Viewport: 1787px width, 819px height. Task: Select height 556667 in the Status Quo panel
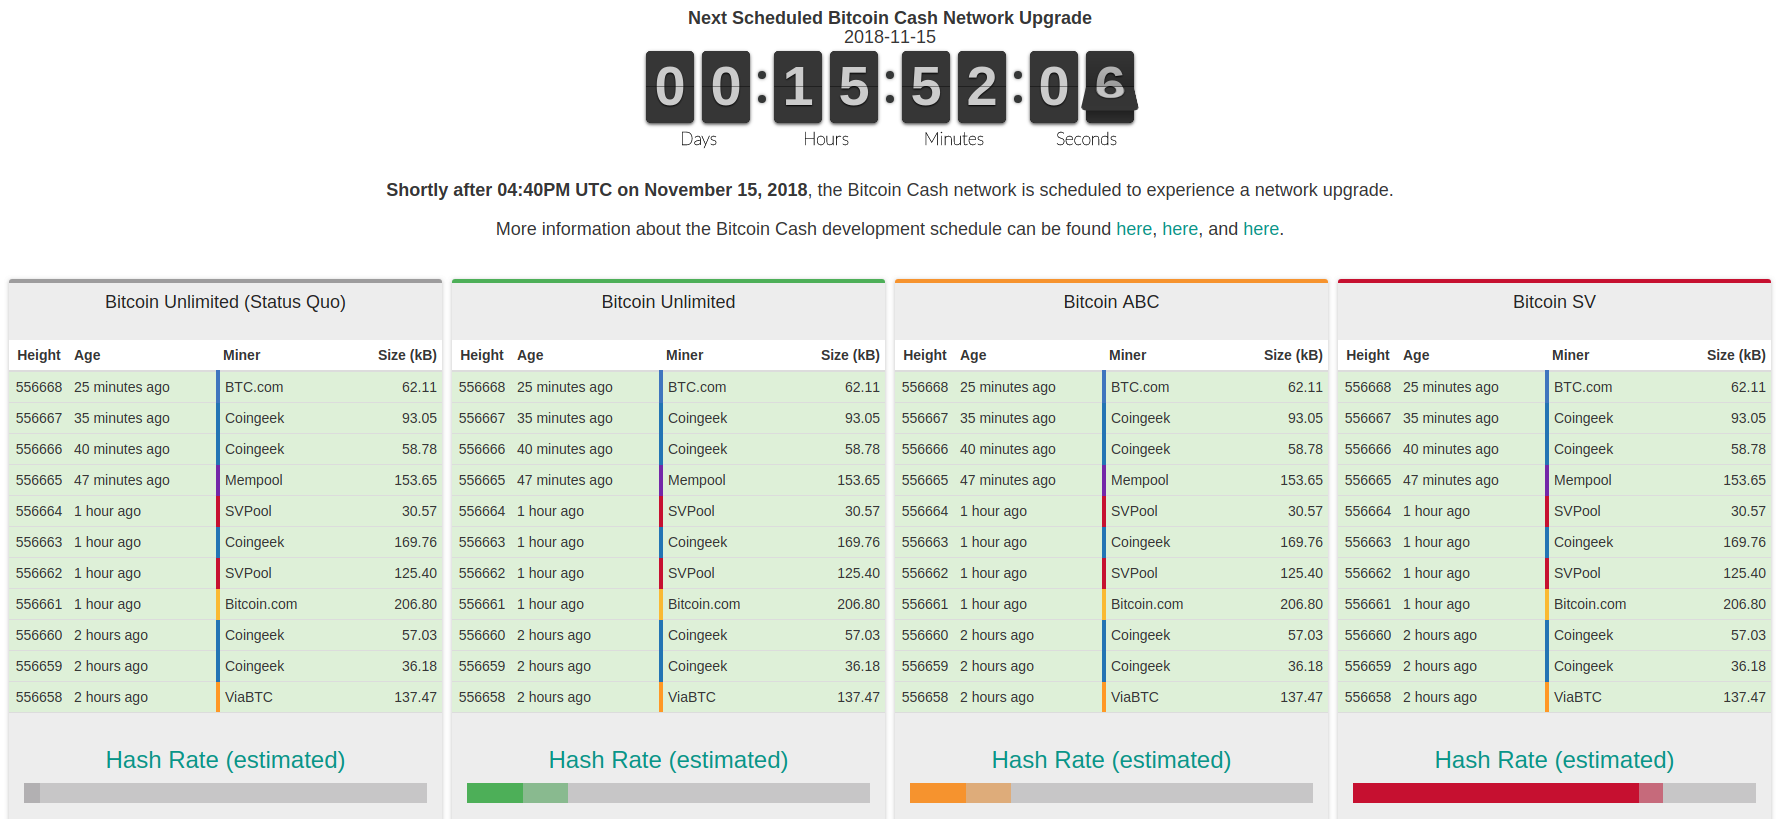[39, 418]
